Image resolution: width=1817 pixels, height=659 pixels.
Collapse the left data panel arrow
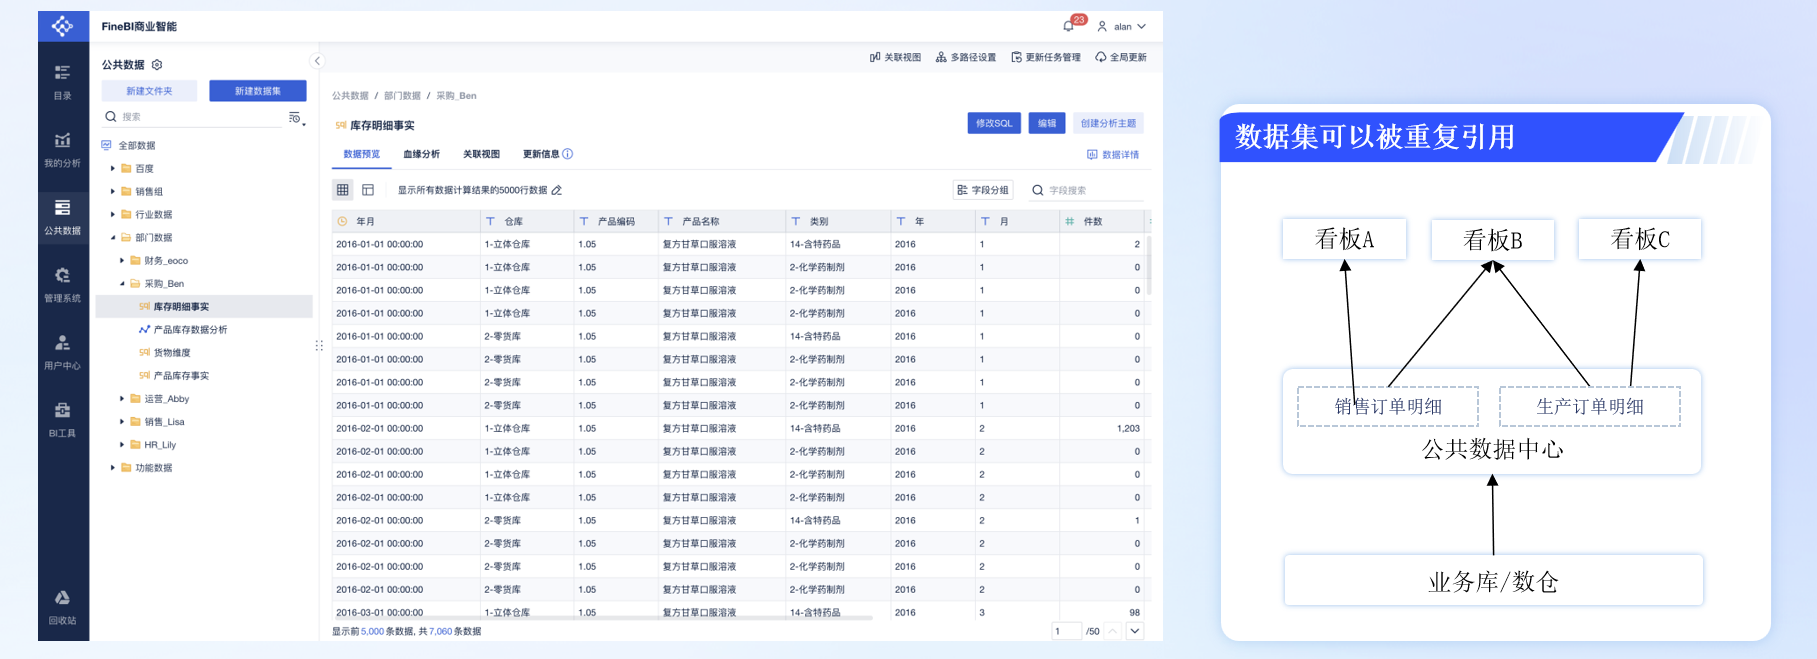point(317,61)
